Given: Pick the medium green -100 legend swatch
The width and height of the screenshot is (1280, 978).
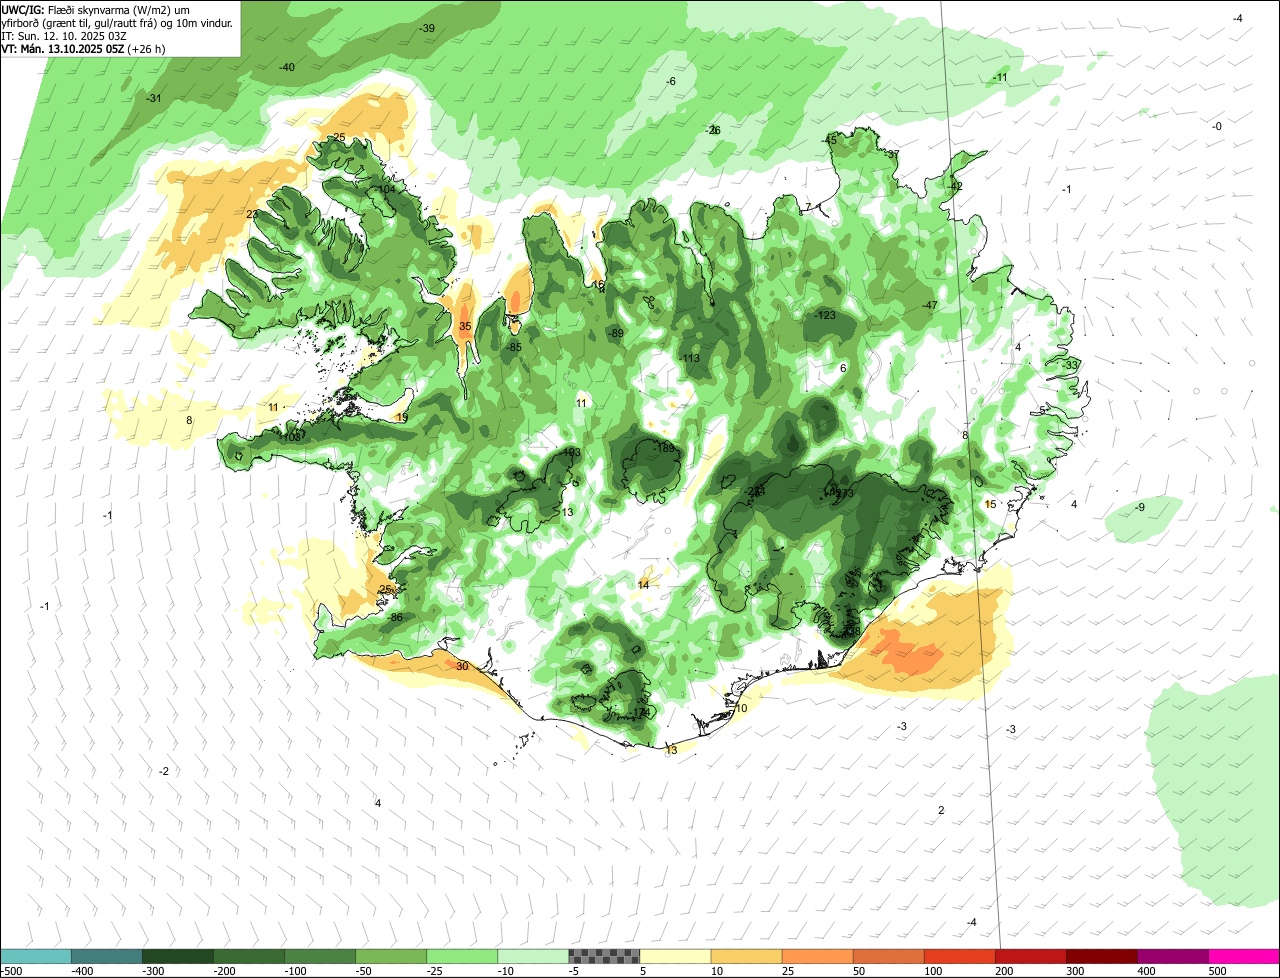Looking at the screenshot, I should coord(320,956).
